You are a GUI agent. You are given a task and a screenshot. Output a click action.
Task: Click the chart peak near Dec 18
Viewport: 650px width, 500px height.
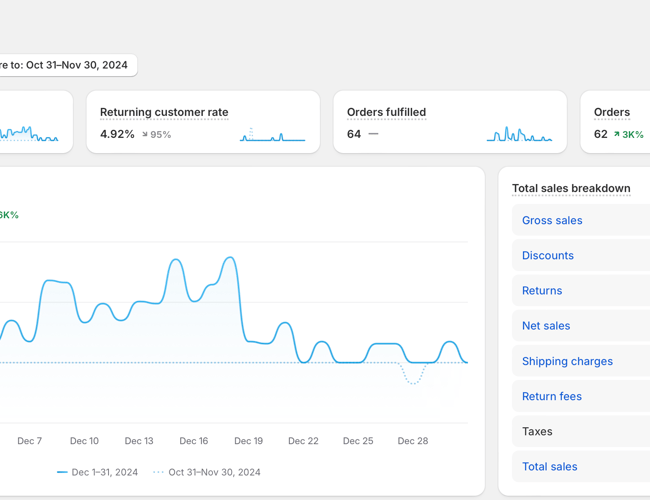pos(231,259)
